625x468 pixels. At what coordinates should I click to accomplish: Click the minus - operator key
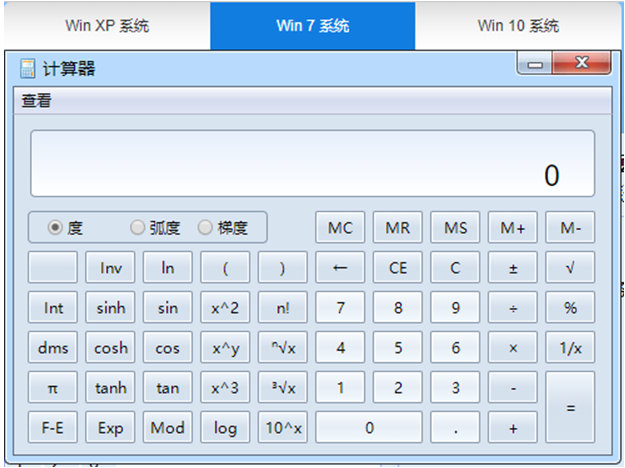pyautogui.click(x=513, y=387)
